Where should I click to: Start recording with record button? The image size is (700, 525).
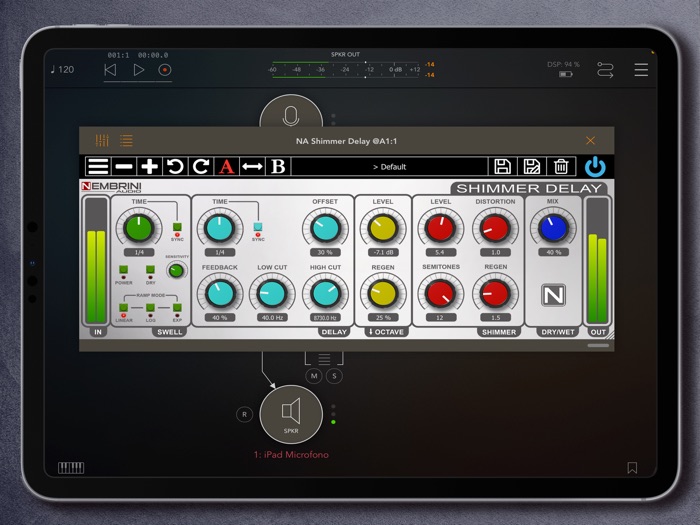[x=165, y=70]
